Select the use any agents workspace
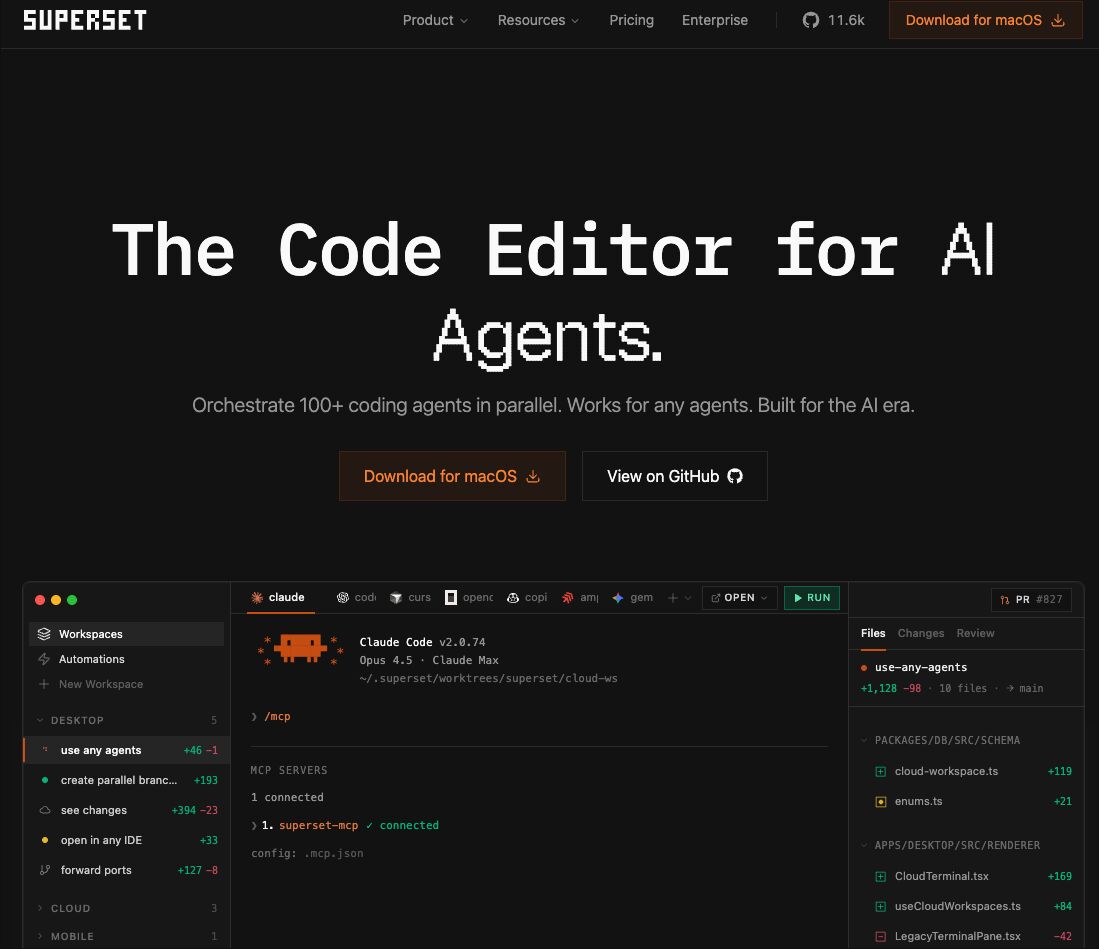Viewport: 1099px width, 949px height. pos(127,750)
